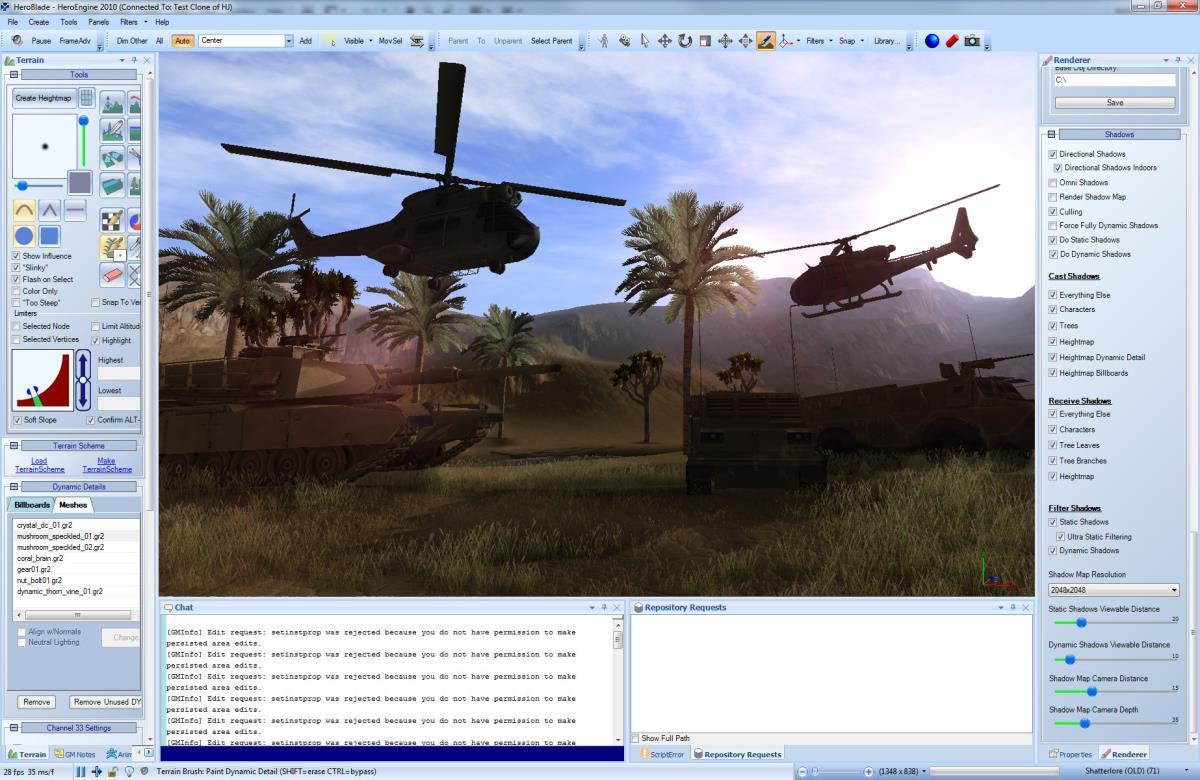
Task: Pick the circular rotate tool
Action: click(x=685, y=41)
